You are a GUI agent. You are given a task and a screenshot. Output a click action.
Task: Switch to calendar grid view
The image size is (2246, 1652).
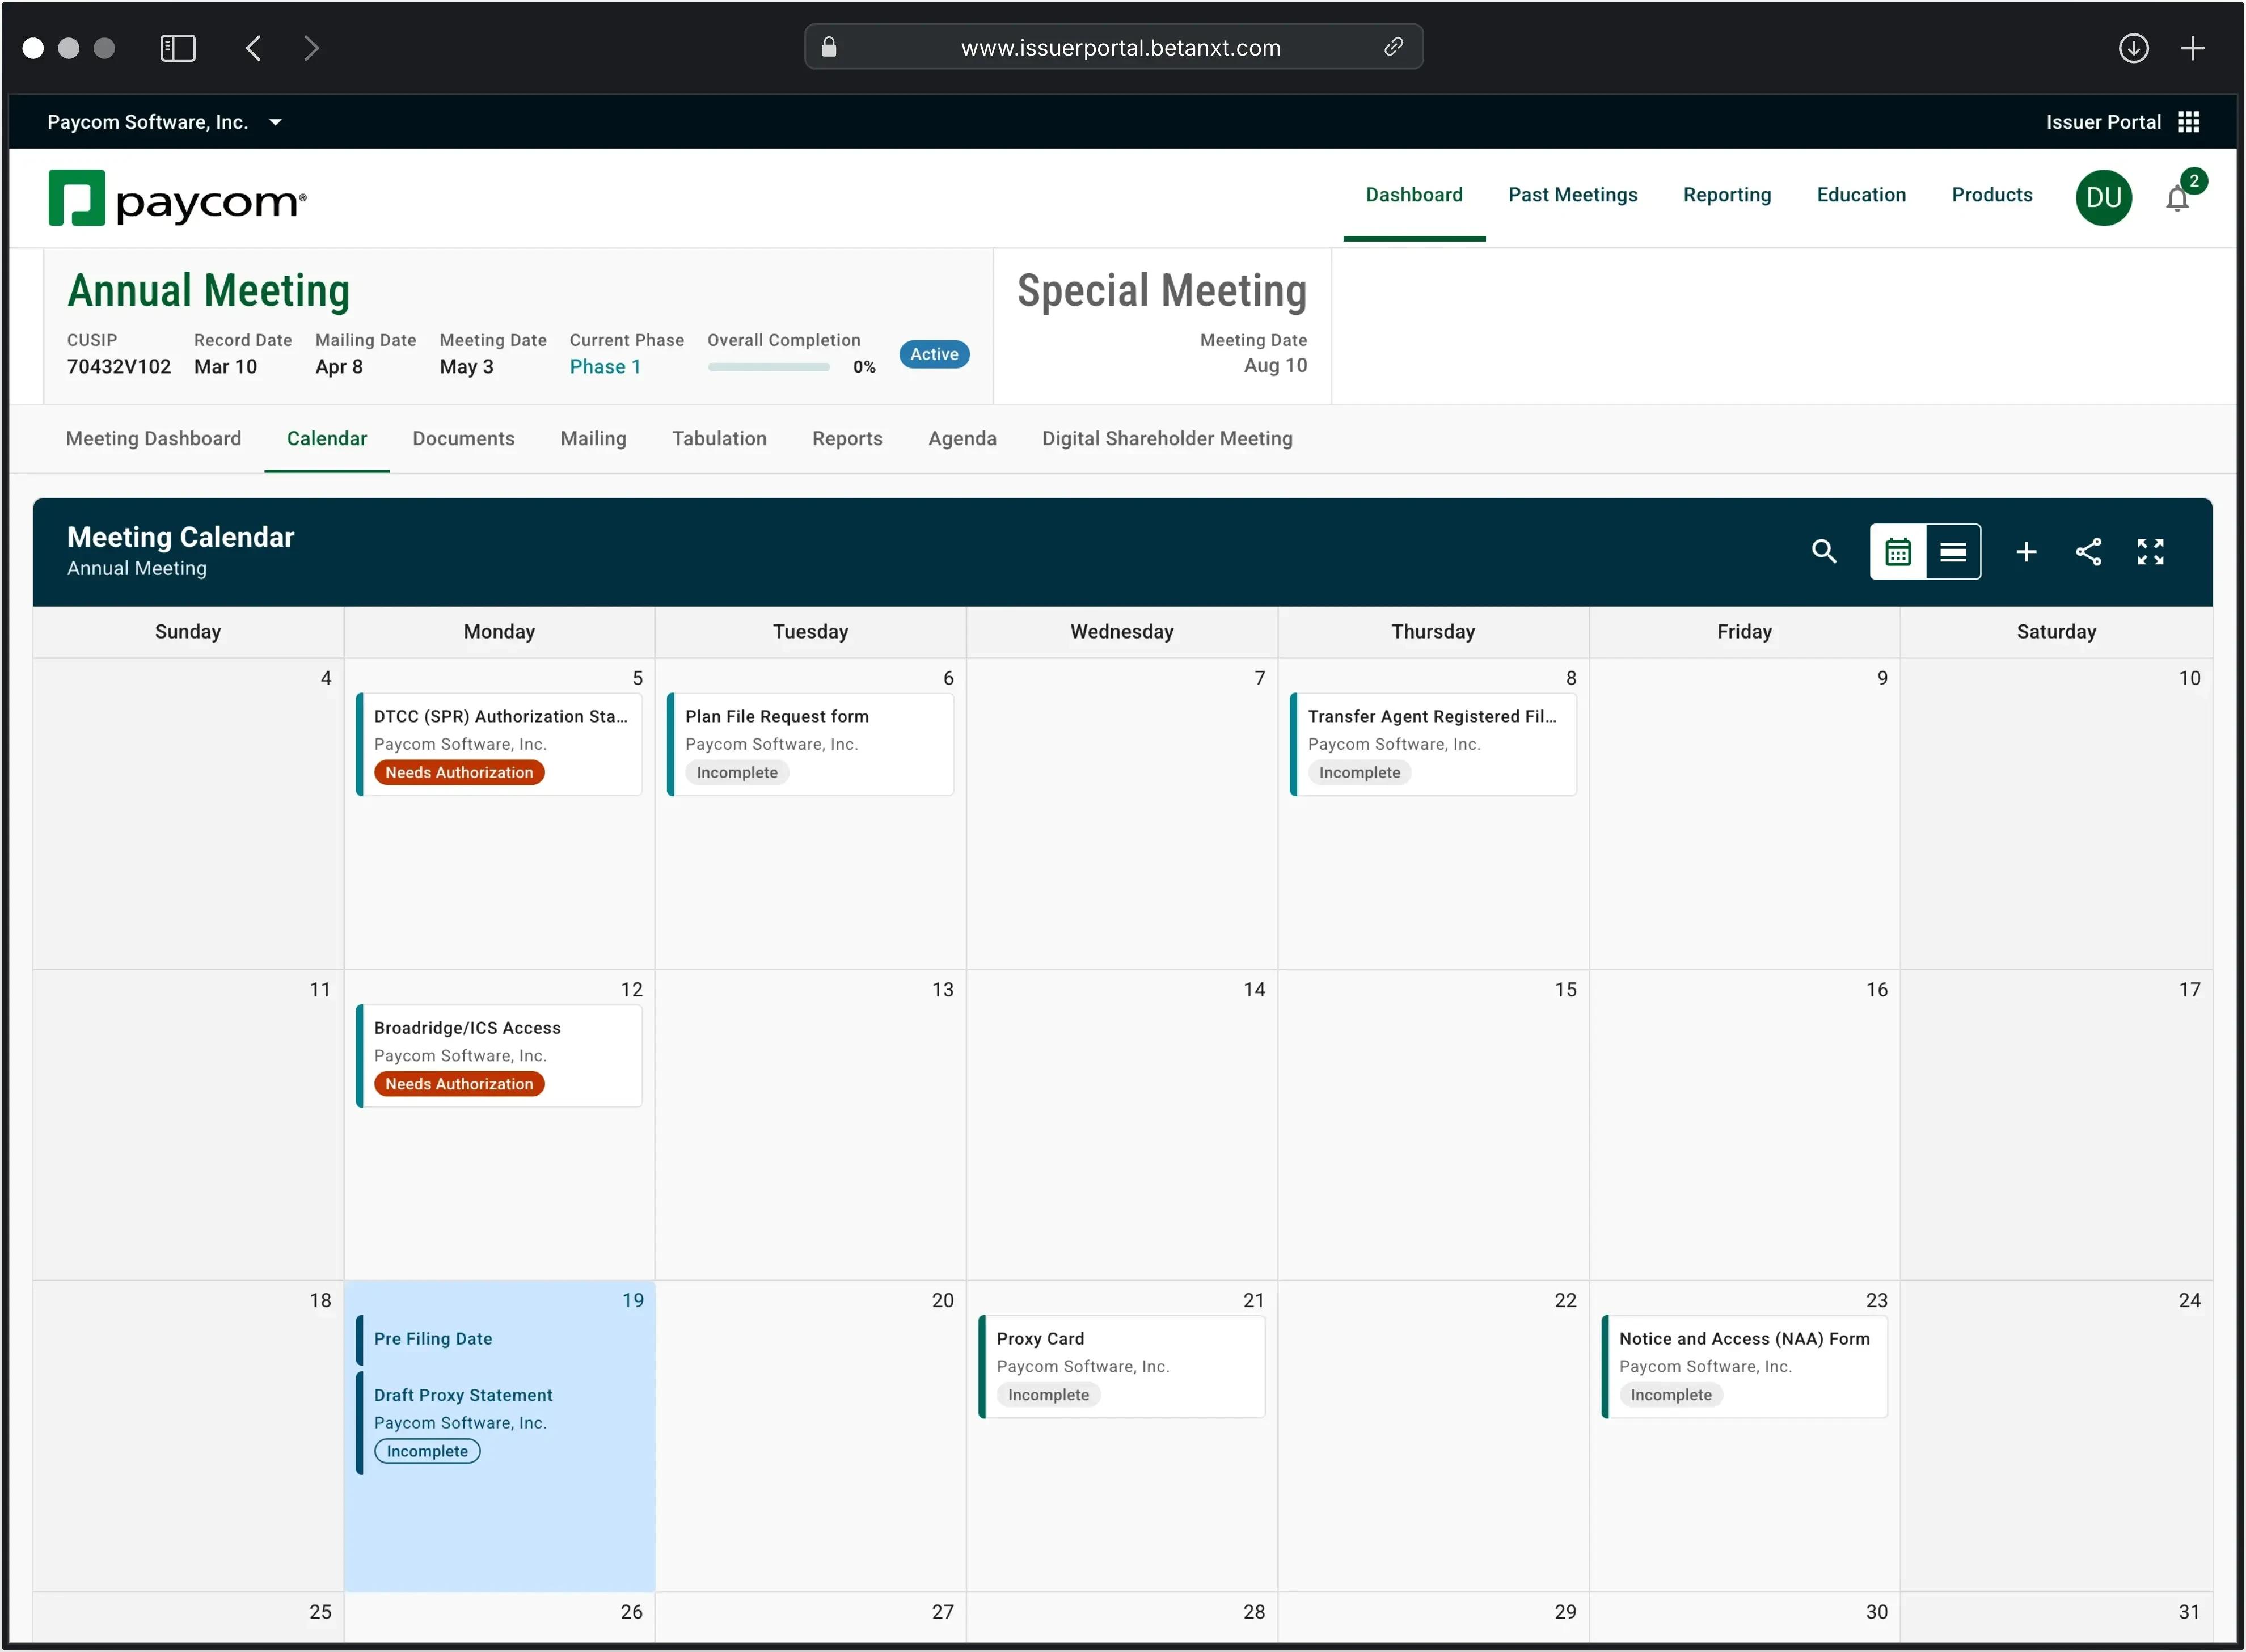pyautogui.click(x=1897, y=551)
